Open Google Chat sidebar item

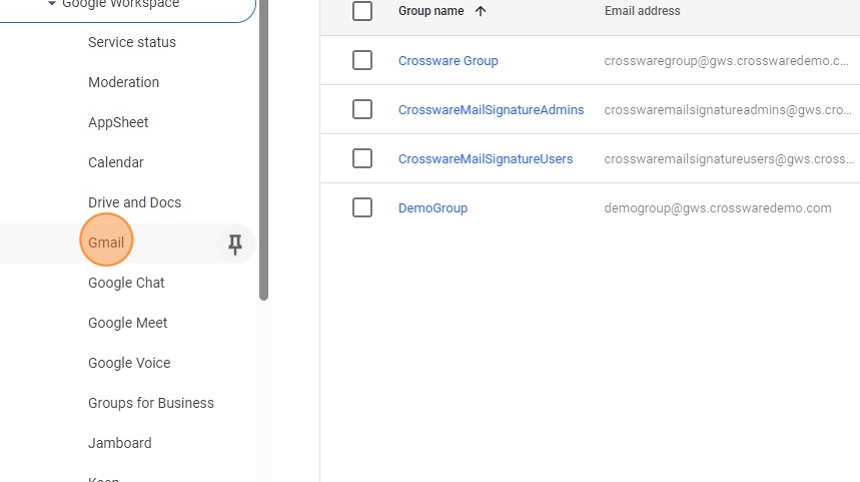point(126,283)
